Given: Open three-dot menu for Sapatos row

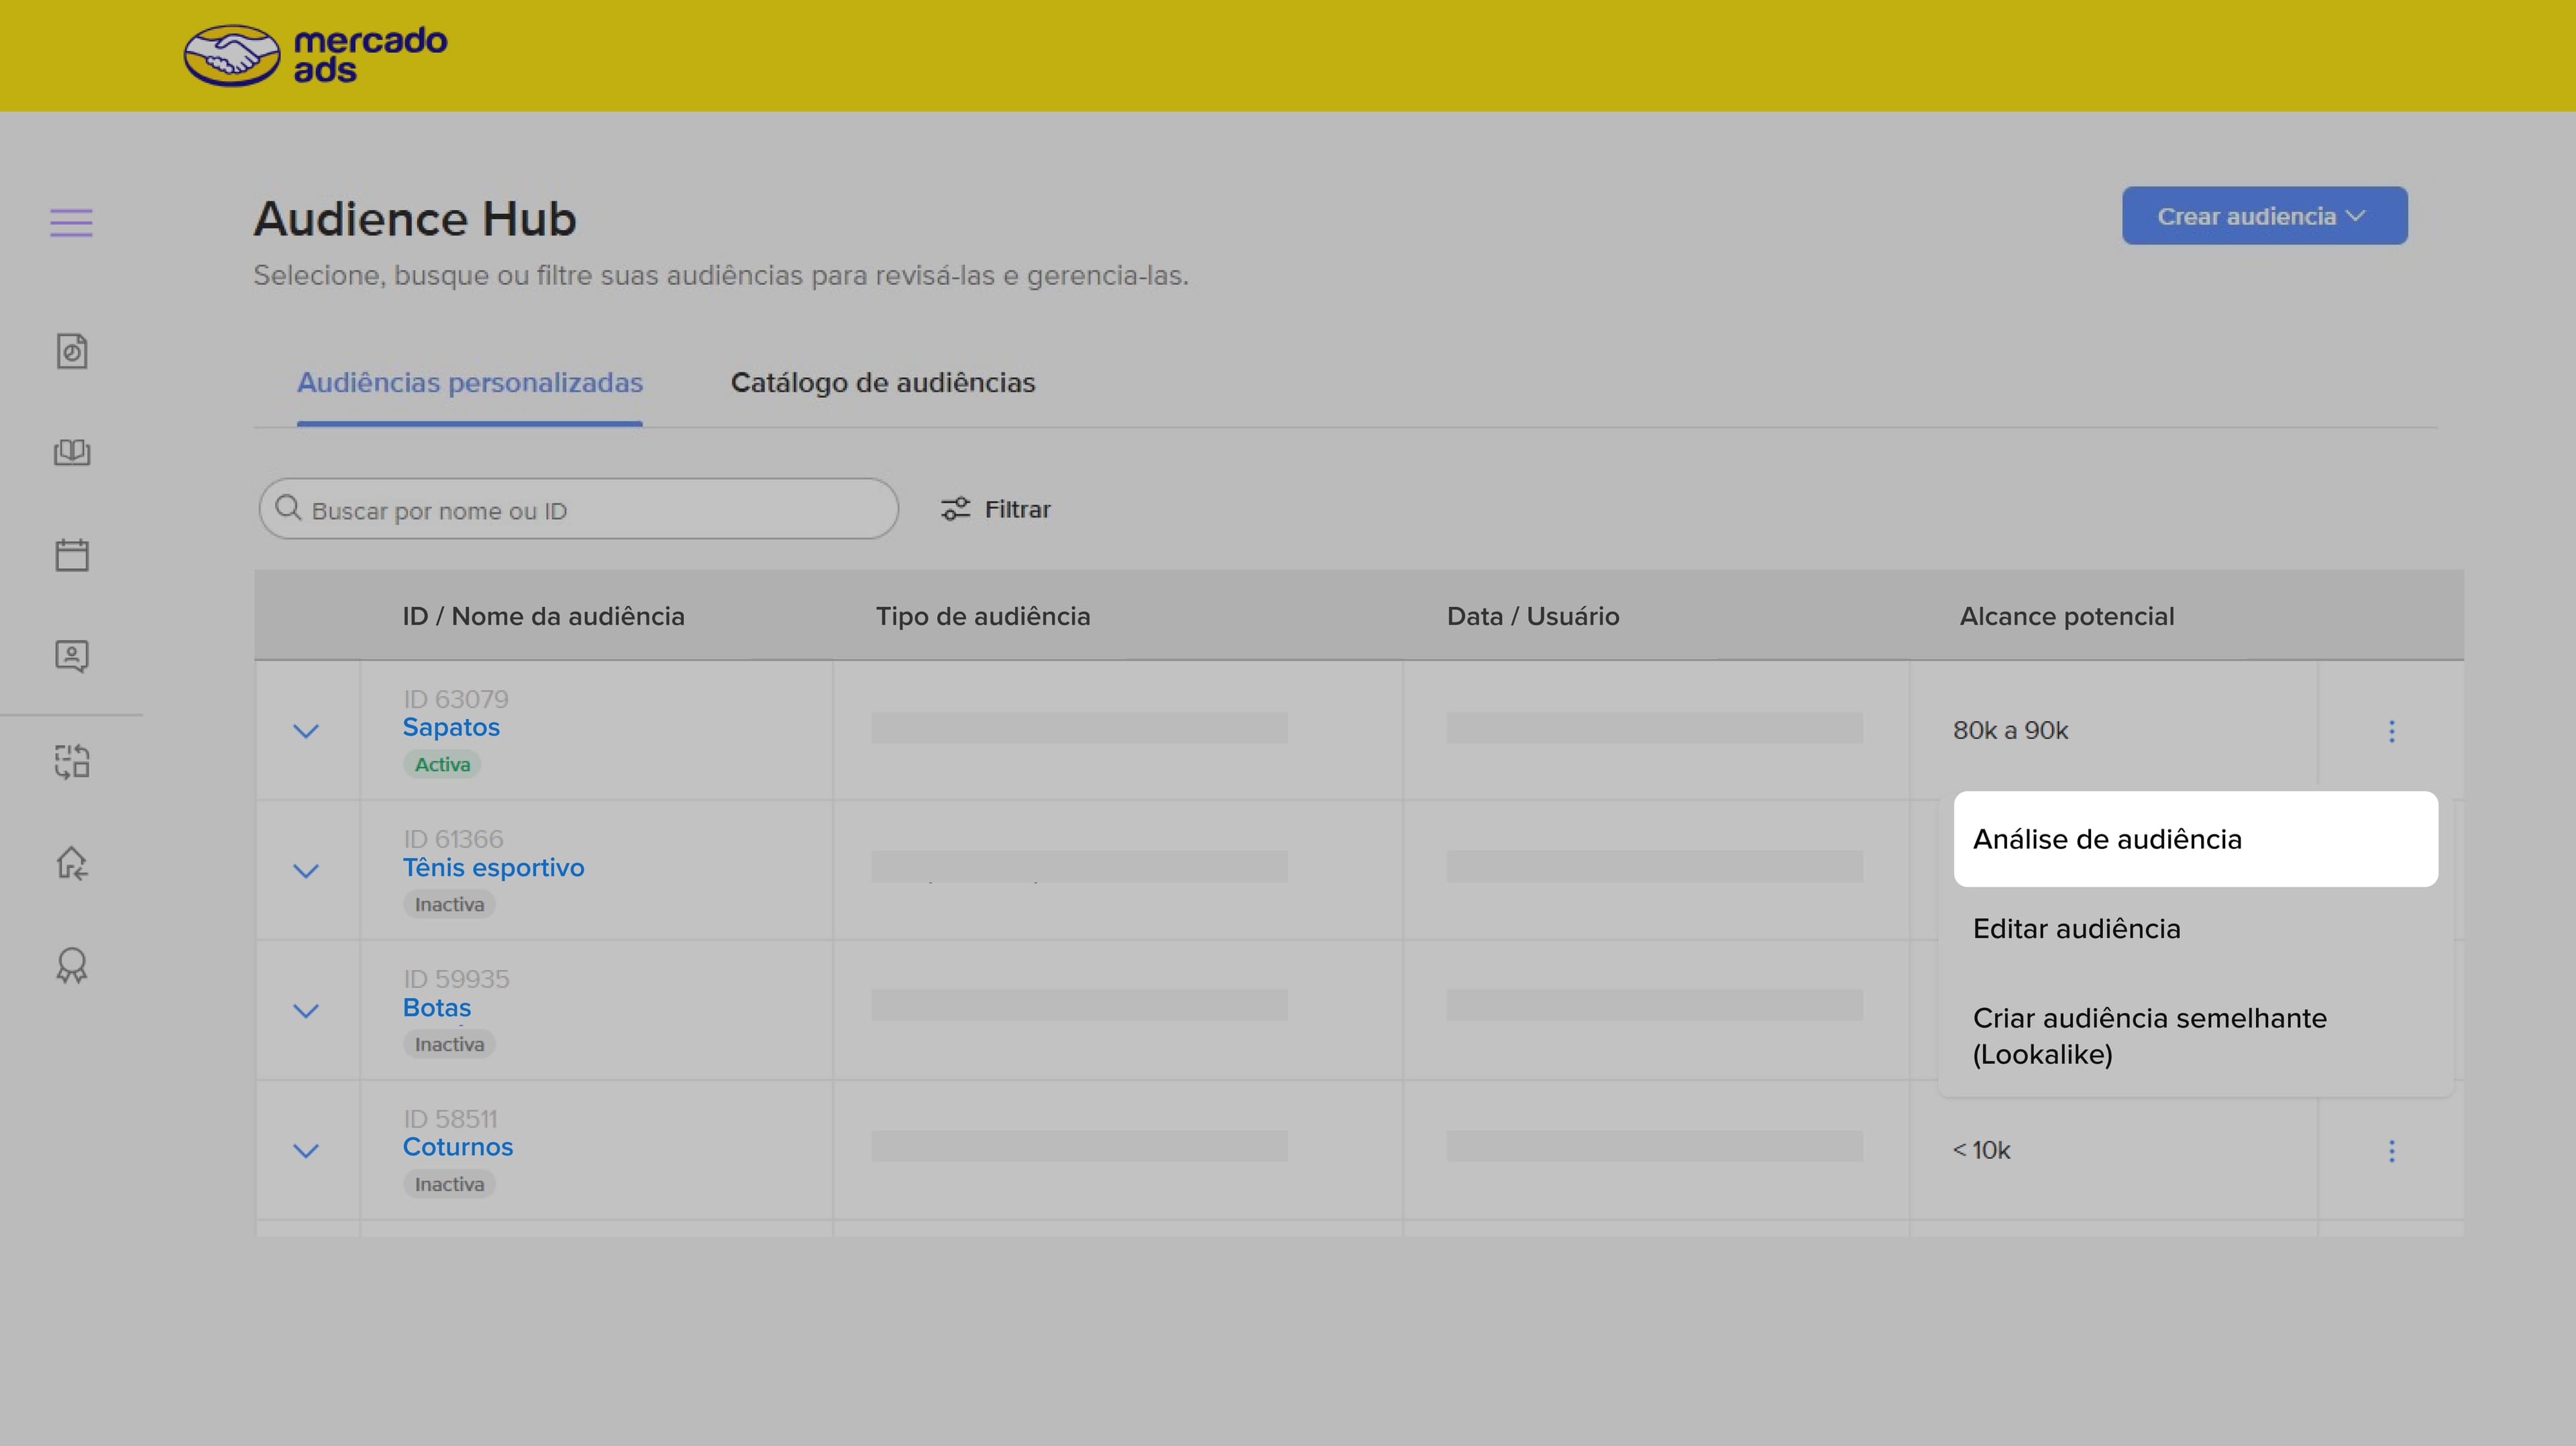Looking at the screenshot, I should (2392, 731).
